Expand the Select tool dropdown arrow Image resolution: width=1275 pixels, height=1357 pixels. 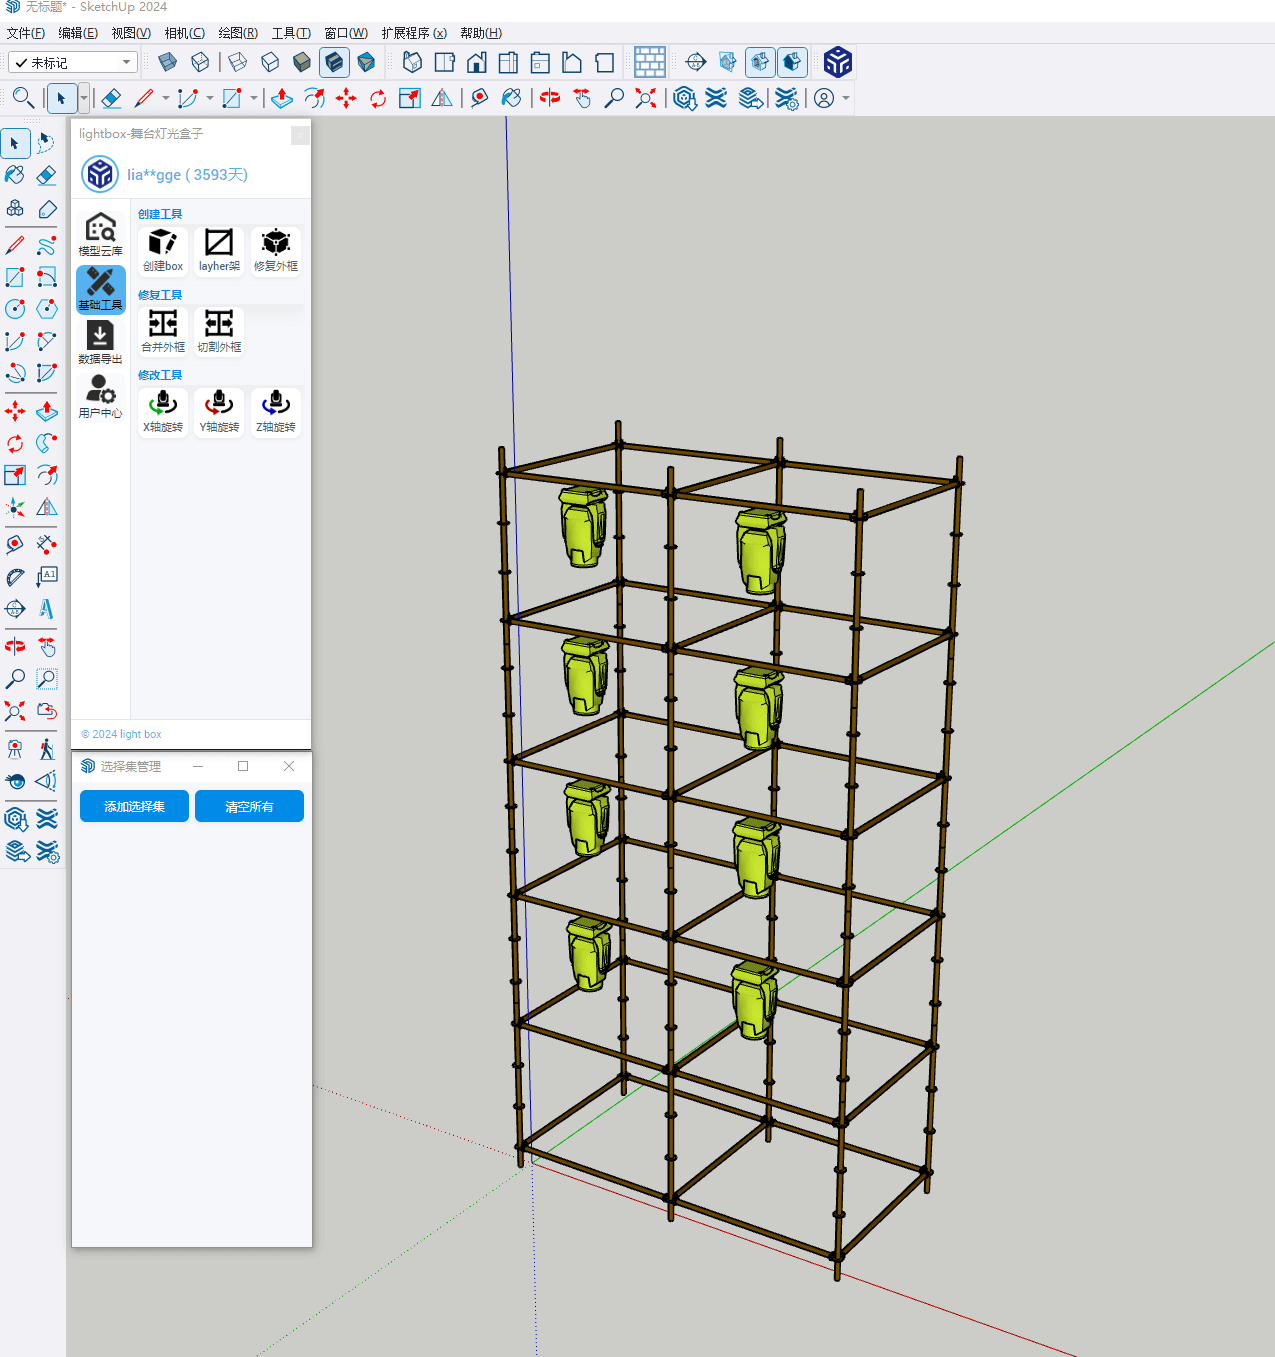point(83,98)
